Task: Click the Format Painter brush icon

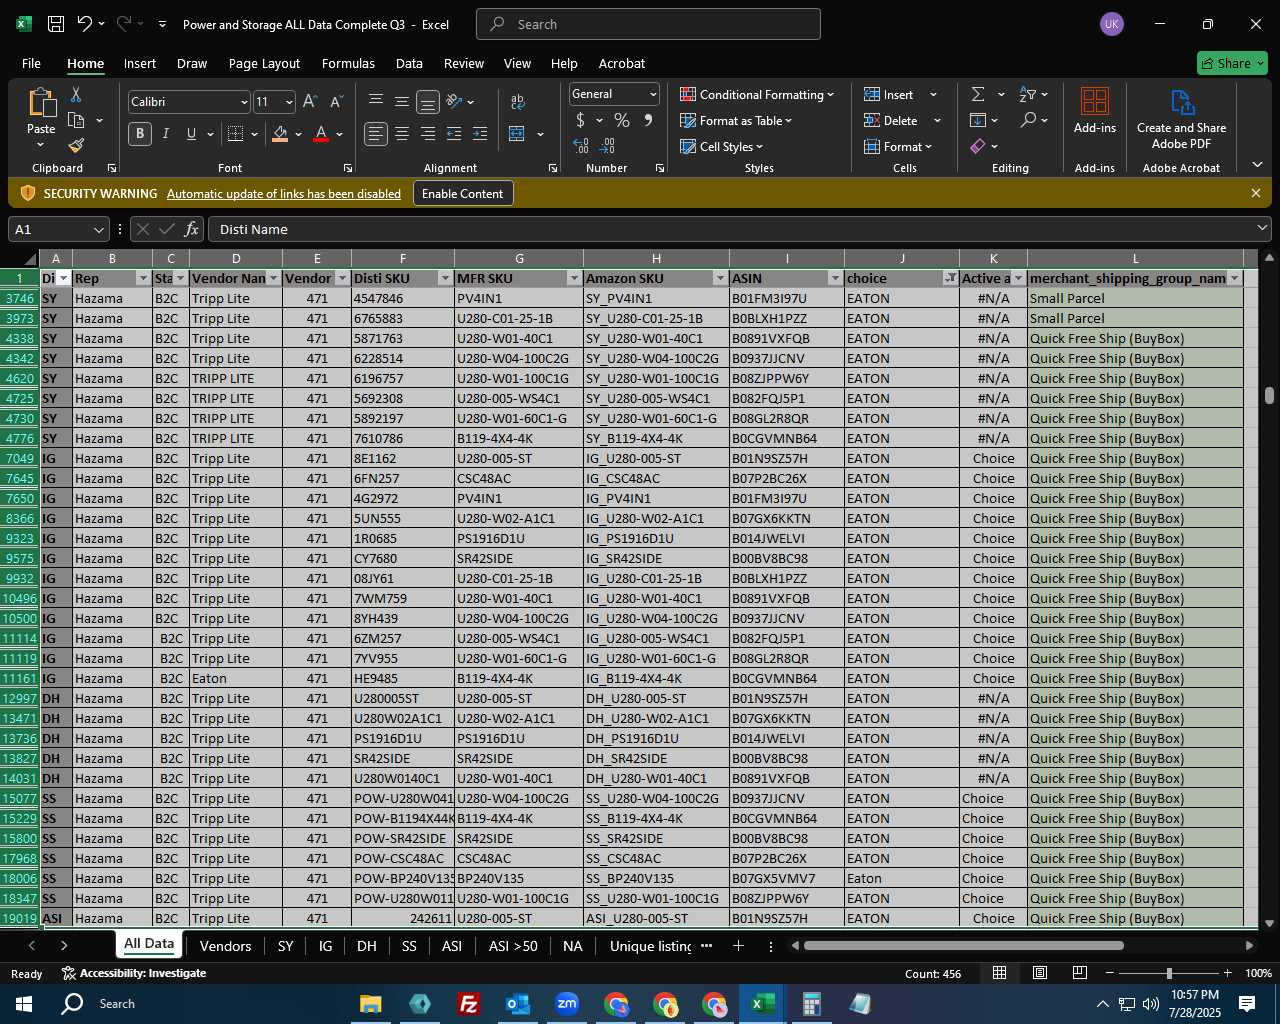Action: tap(75, 146)
